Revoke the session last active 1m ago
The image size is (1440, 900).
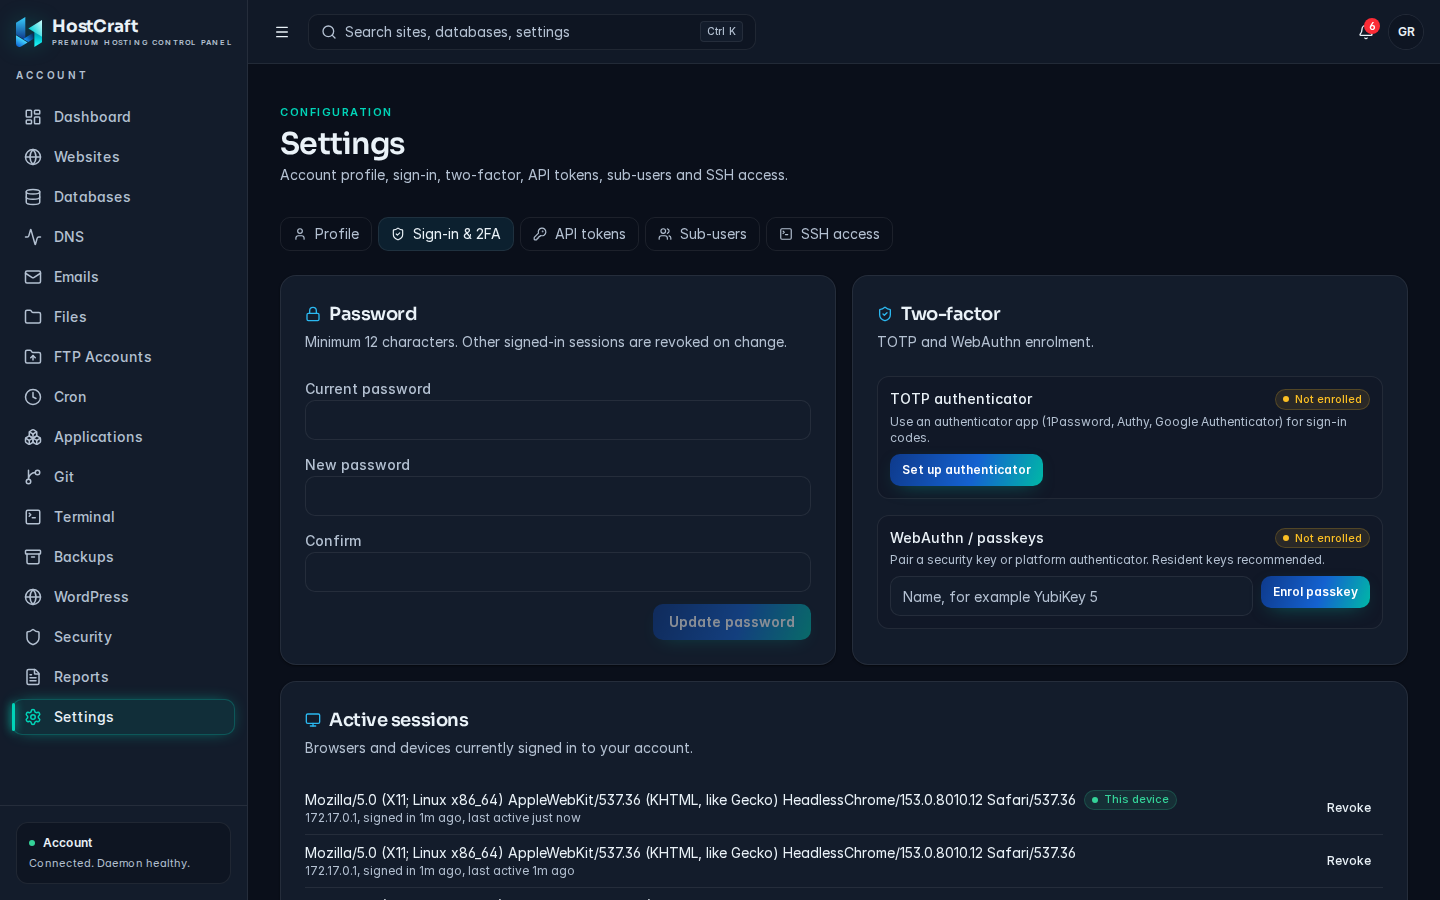click(1349, 861)
